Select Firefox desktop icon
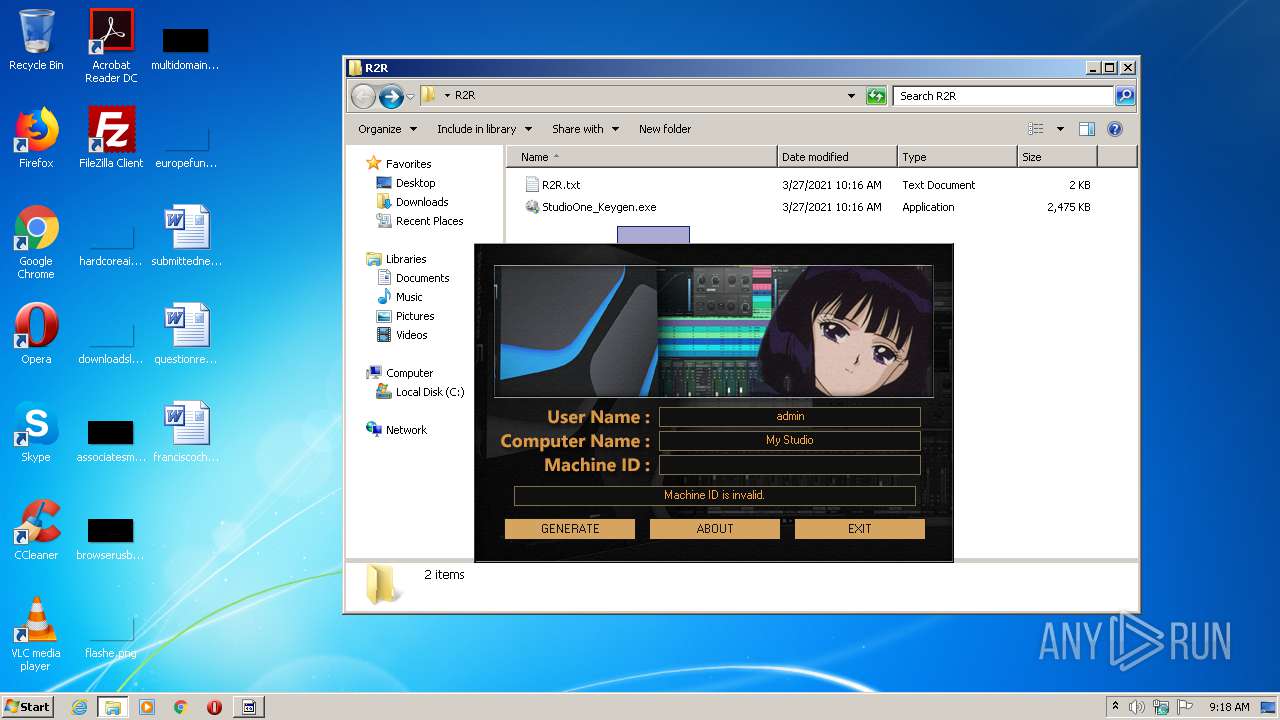1280x720 pixels. coord(36,138)
